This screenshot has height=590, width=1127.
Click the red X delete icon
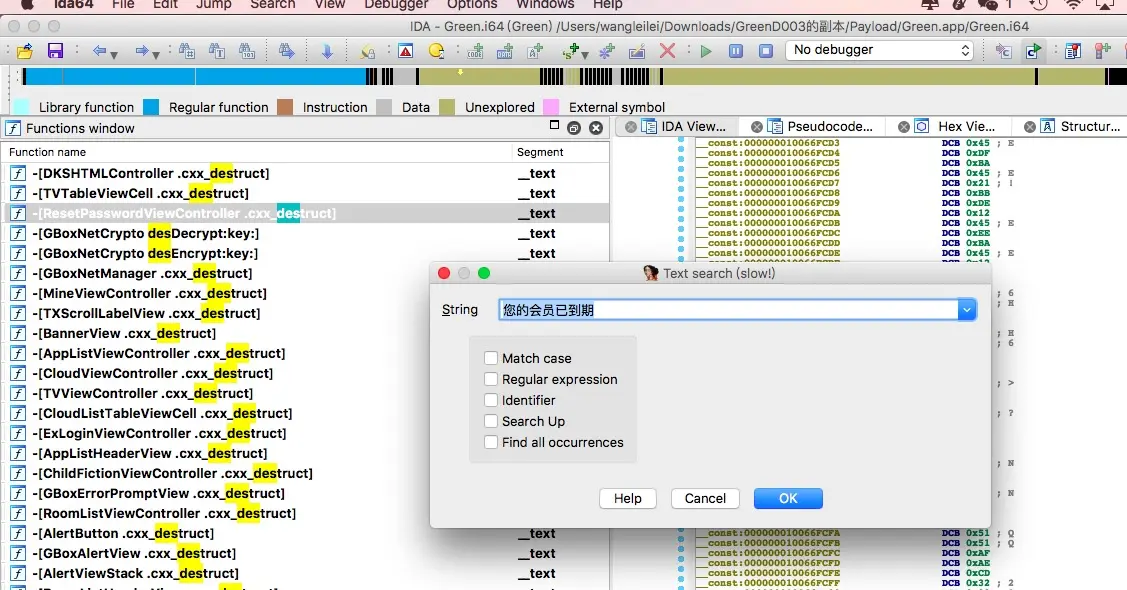point(667,51)
